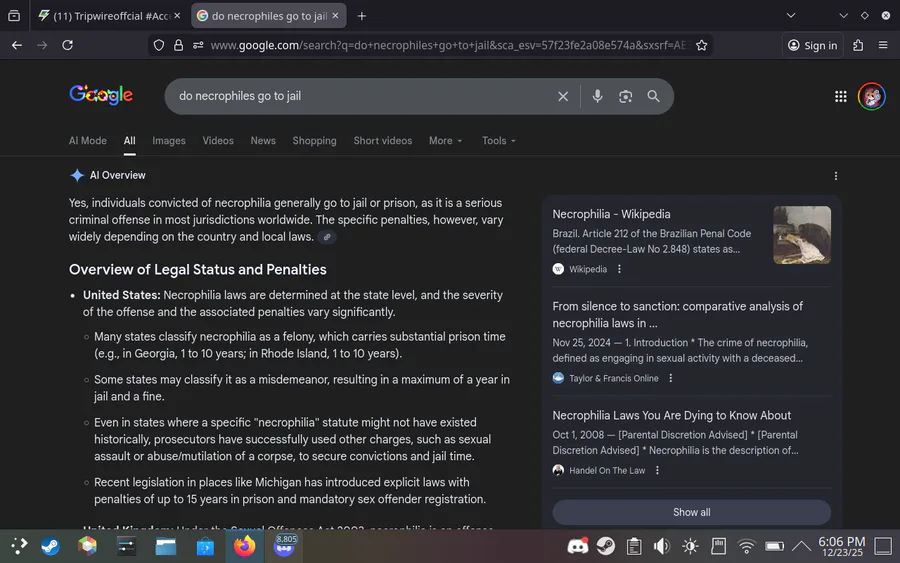Viewport: 900px width, 563px height.
Task: Switch to Shopping results
Action: coord(315,141)
